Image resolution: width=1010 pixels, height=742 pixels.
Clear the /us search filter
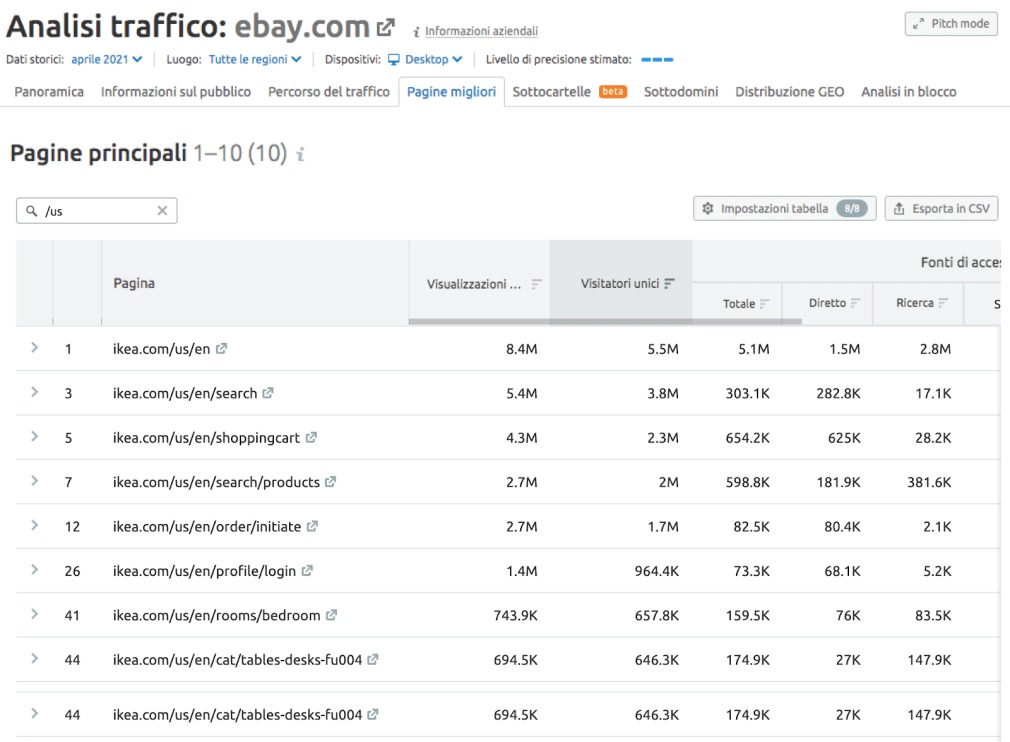click(162, 211)
